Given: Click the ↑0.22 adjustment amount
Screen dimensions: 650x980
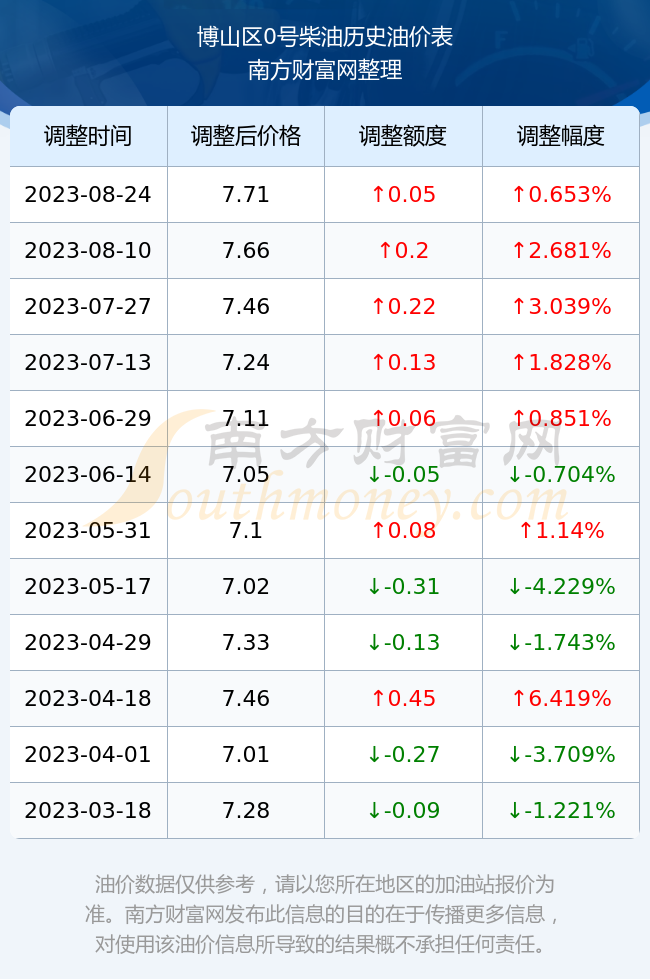Looking at the screenshot, I should [x=403, y=306].
